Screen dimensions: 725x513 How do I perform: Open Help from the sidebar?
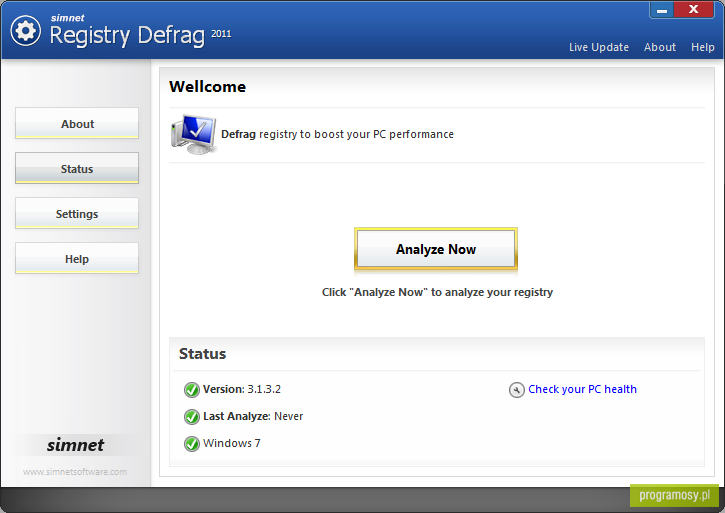pos(77,259)
